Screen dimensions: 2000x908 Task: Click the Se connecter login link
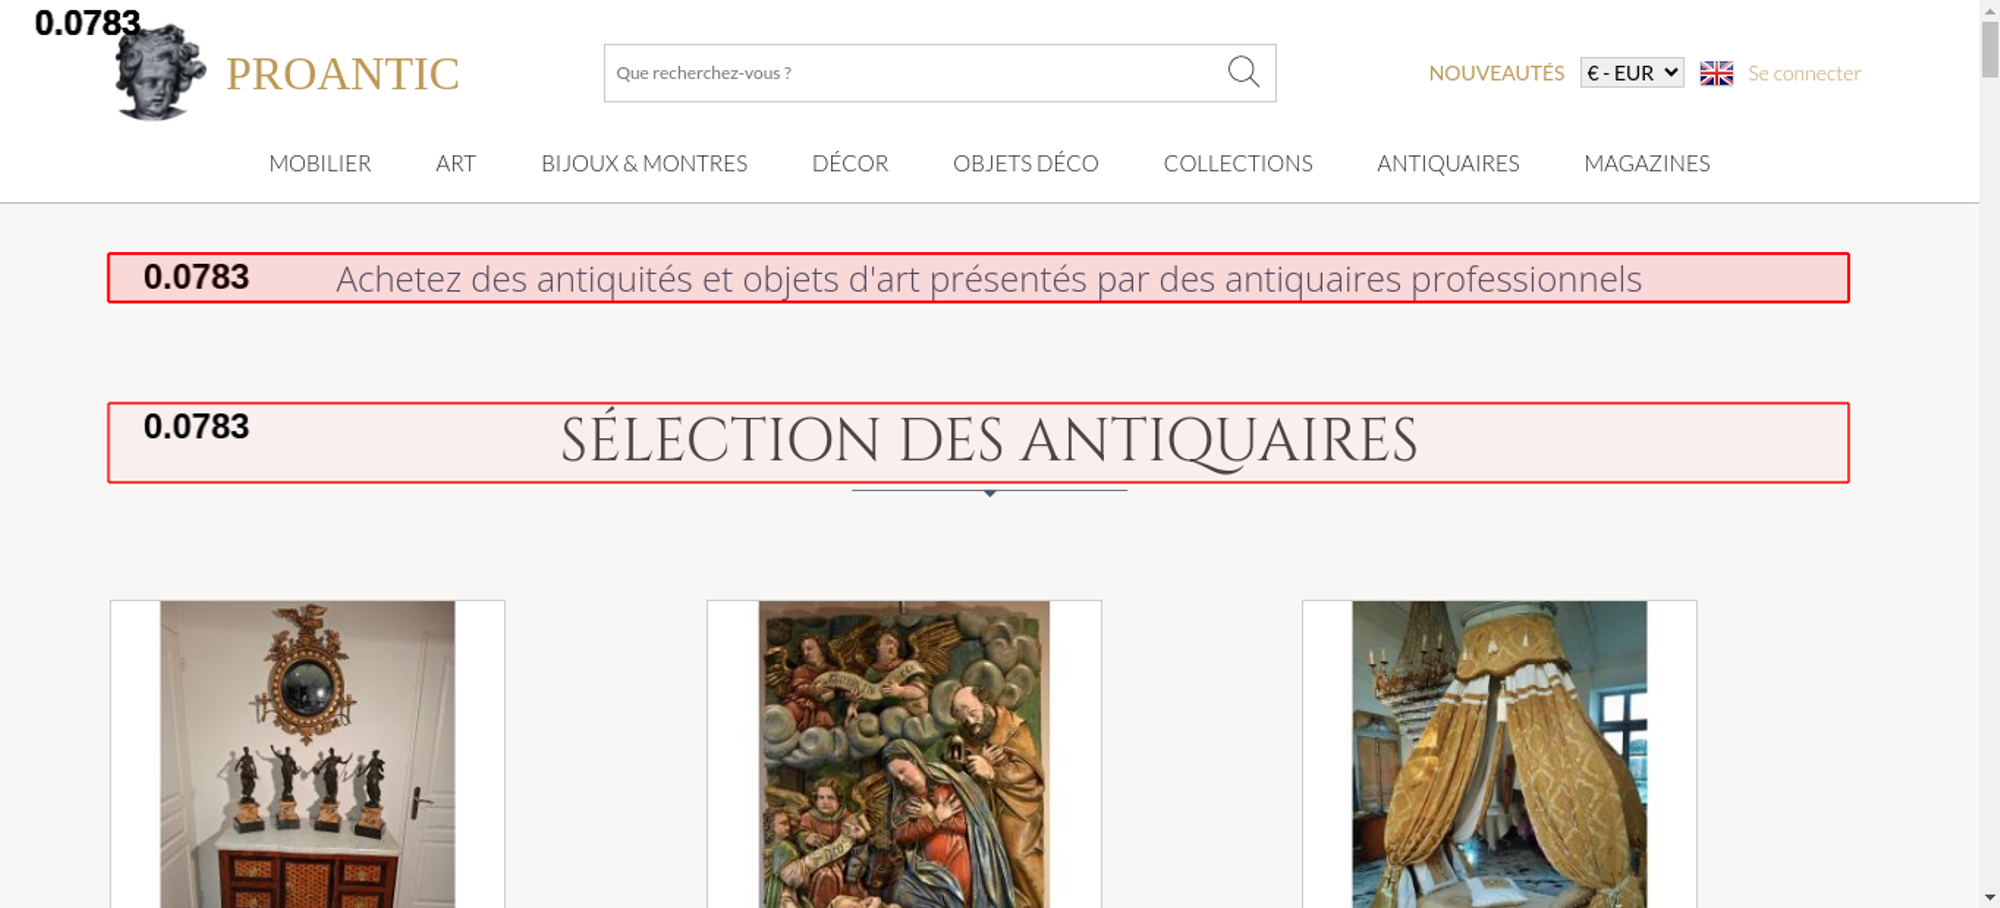(1804, 73)
